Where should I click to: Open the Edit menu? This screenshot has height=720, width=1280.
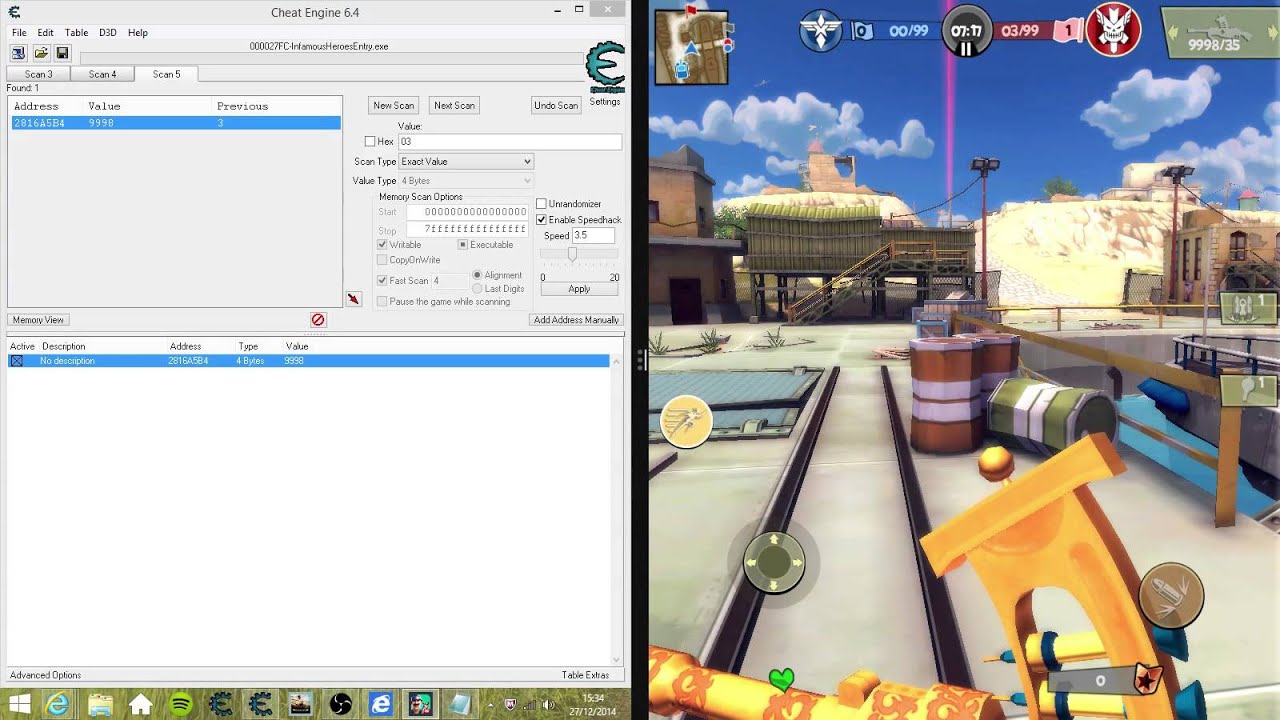click(46, 33)
